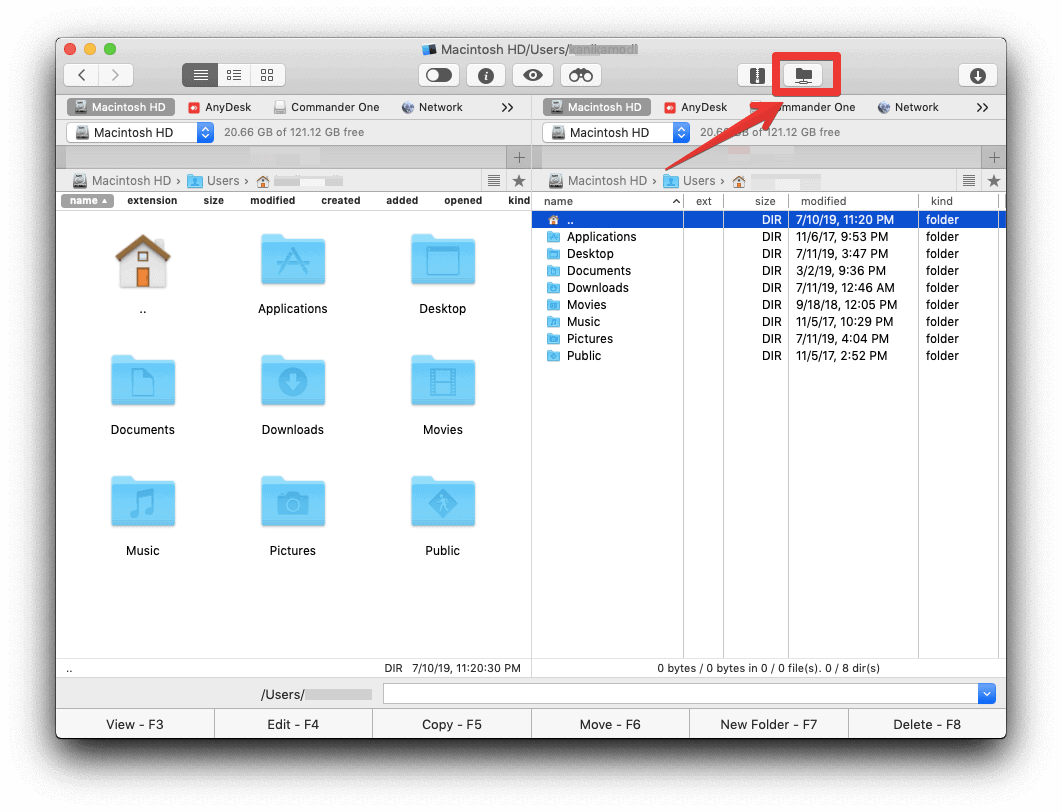Image resolution: width=1062 pixels, height=812 pixels.
Task: Toggle Quick Look eye button
Action: click(x=533, y=75)
